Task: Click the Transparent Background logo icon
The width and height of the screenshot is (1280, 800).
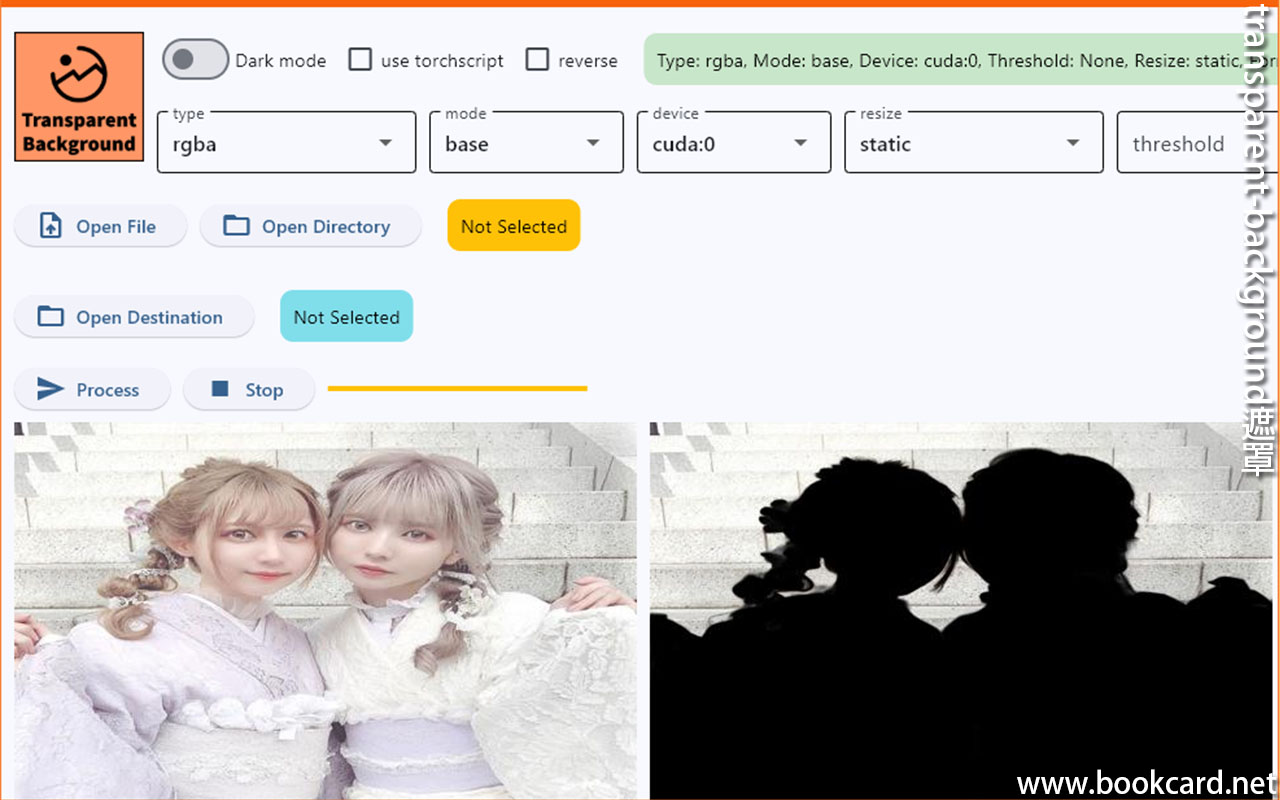Action: 79,97
